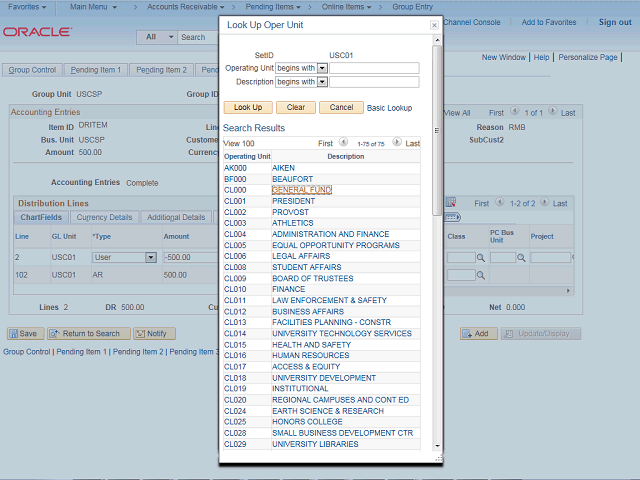Click the dialog vertical scrollbar thumb
Image resolution: width=640 pixels, height=480 pixels.
click(437, 130)
